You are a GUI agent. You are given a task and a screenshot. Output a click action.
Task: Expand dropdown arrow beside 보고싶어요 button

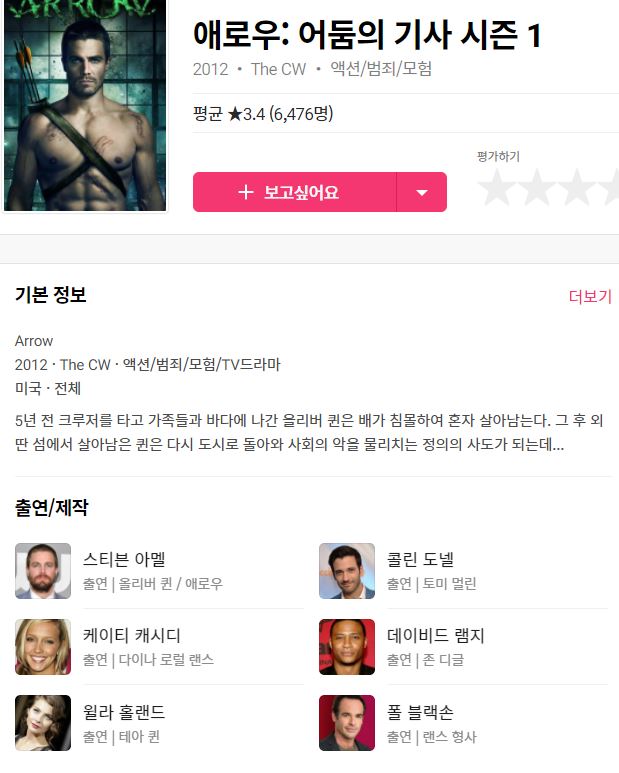422,192
